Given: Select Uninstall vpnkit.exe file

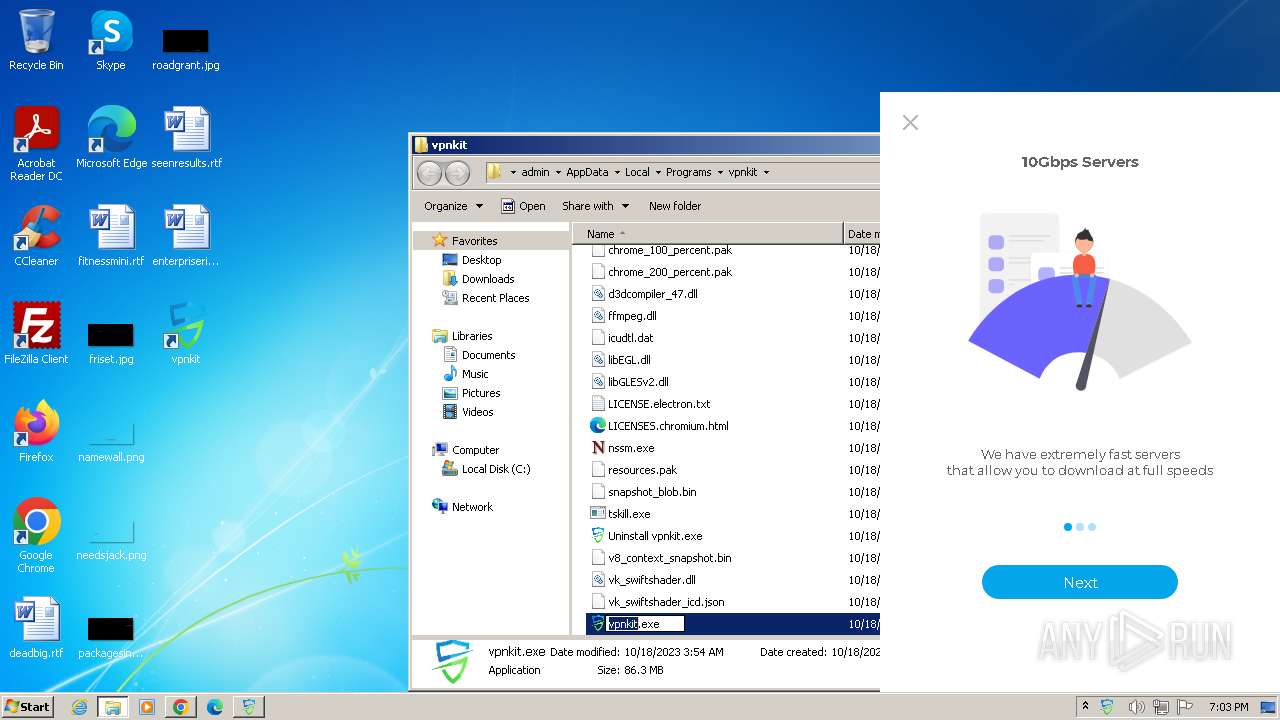Looking at the screenshot, I should pos(655,536).
